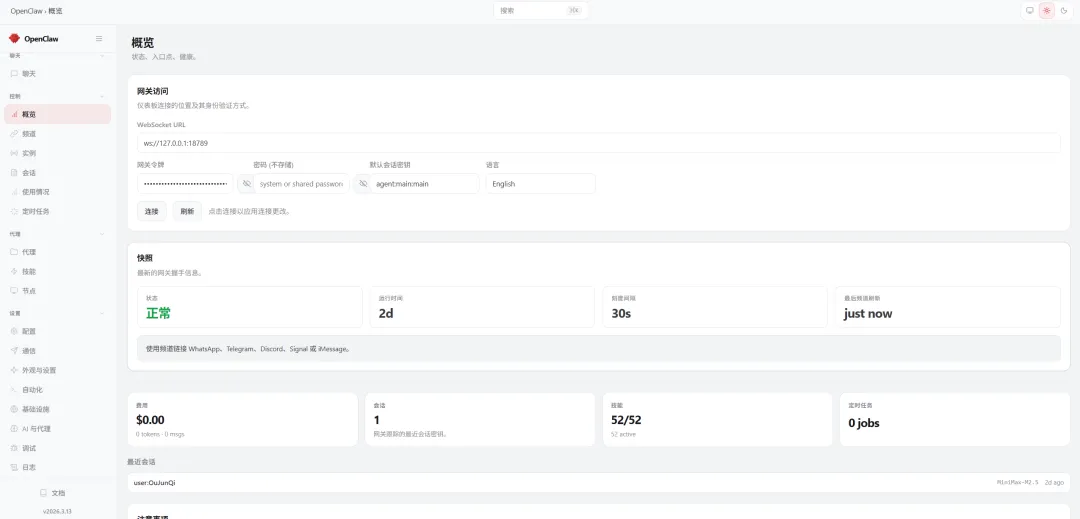Open 日志 logs page icon
The width and height of the screenshot is (1080, 519).
tap(14, 467)
